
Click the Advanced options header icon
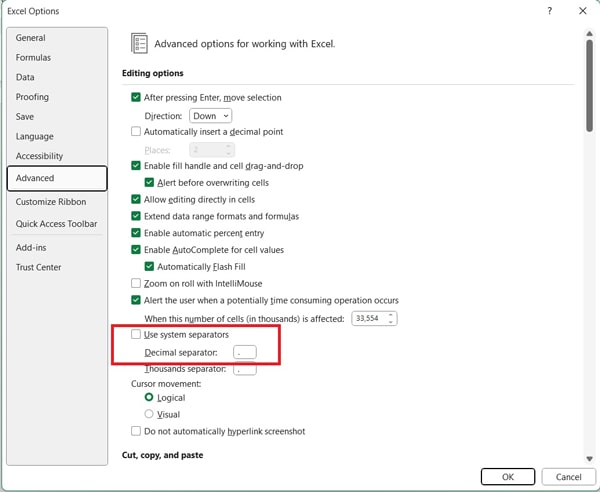coord(139,43)
